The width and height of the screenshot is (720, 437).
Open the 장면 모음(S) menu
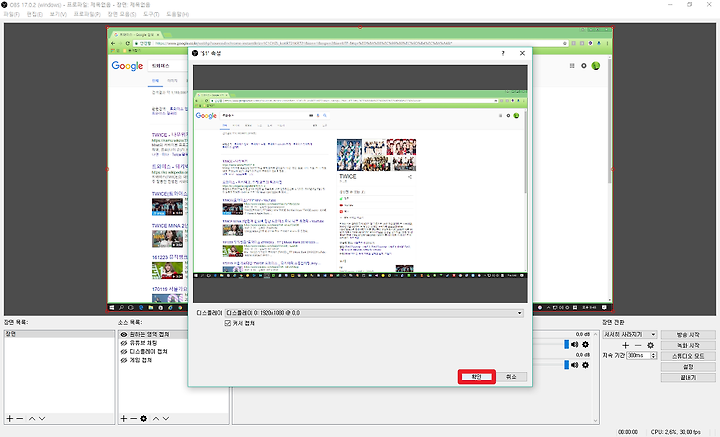tap(122, 14)
